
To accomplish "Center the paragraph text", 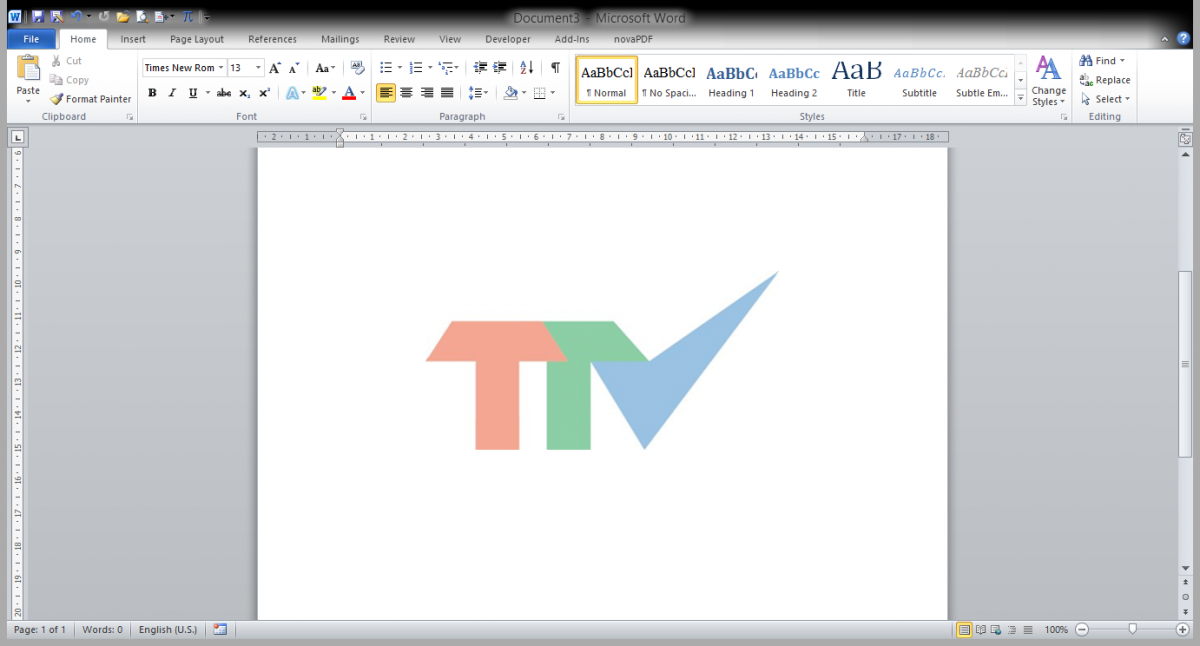I will pyautogui.click(x=406, y=93).
